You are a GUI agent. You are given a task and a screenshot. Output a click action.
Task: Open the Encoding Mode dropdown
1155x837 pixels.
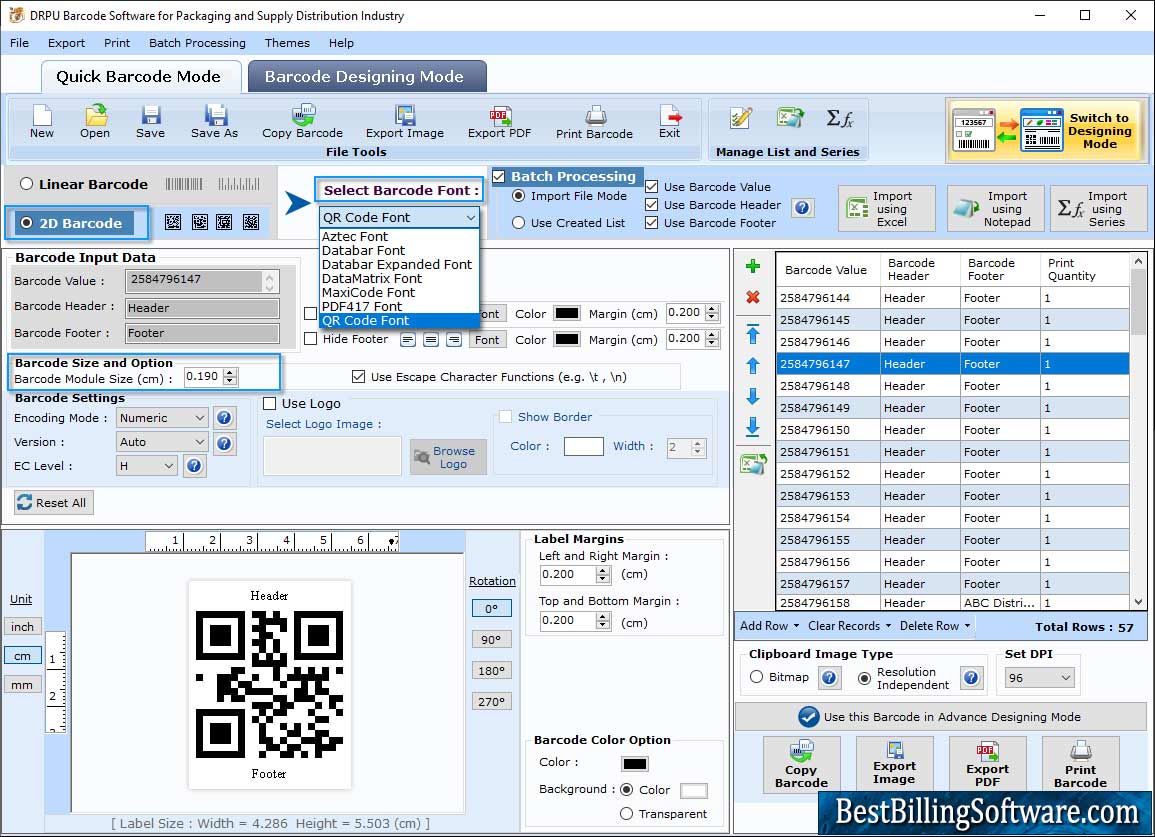click(x=162, y=418)
